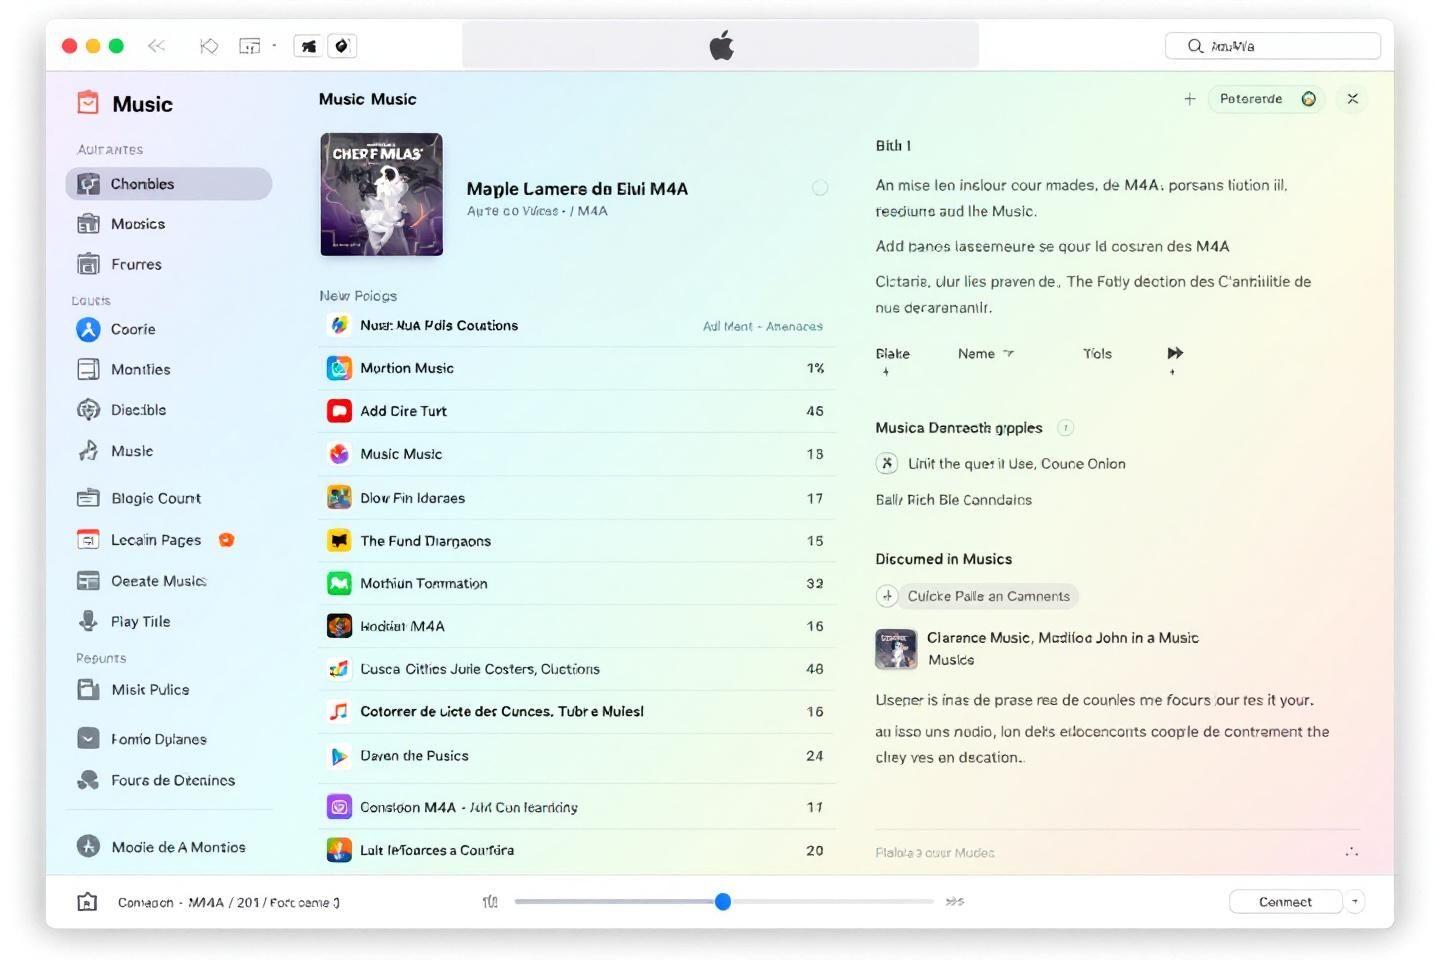Click 'Culcke Palle an Camnents'

click(988, 595)
